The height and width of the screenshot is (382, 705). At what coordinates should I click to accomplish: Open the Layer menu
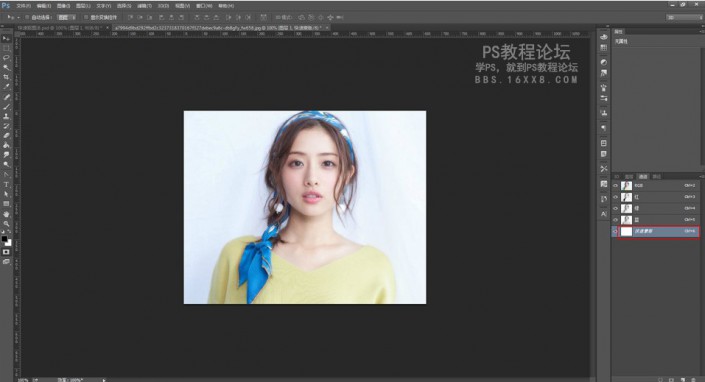coord(83,6)
